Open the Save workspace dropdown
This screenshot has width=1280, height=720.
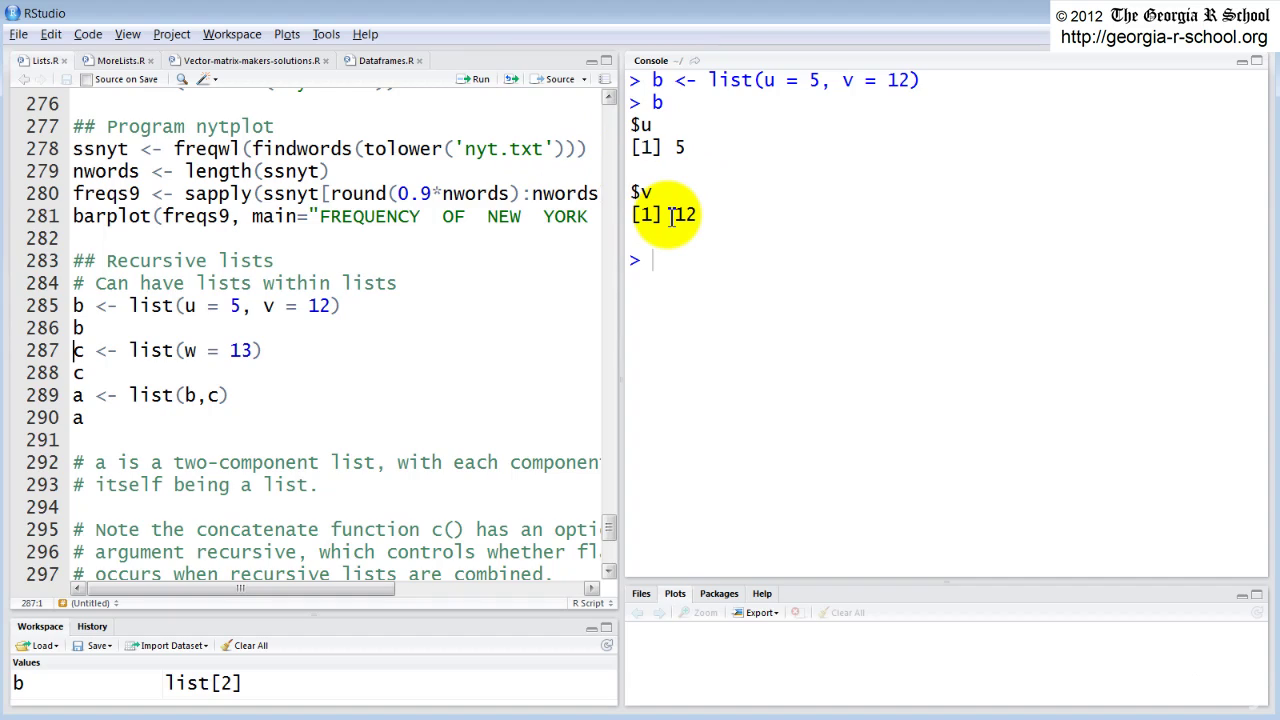pos(91,646)
